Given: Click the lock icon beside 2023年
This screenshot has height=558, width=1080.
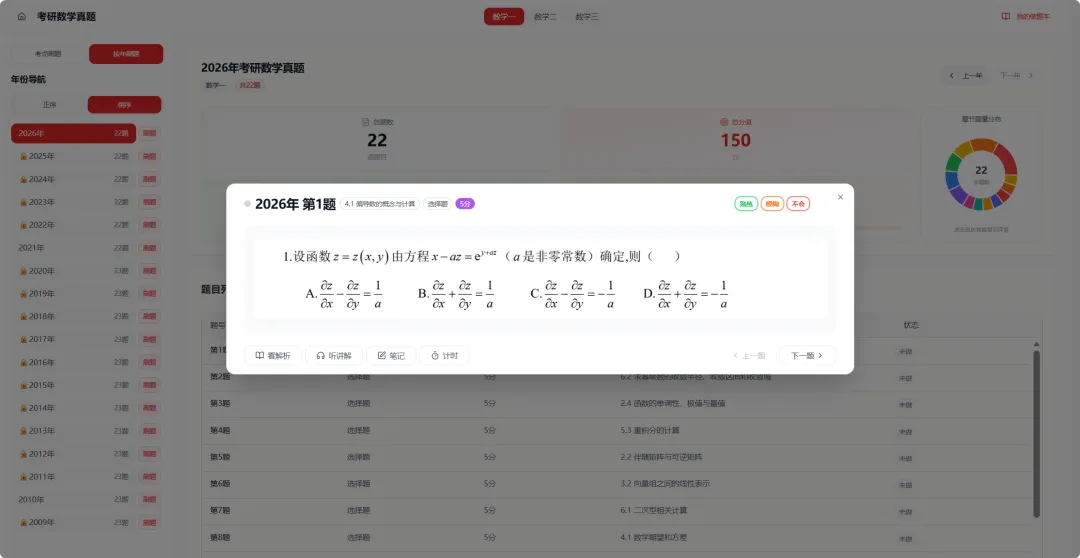Looking at the screenshot, I should click(x=23, y=203).
